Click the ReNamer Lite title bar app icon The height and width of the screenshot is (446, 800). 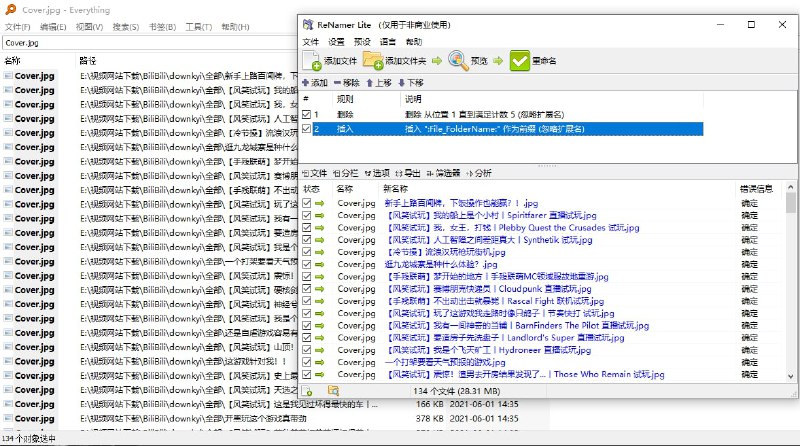pyautogui.click(x=308, y=24)
